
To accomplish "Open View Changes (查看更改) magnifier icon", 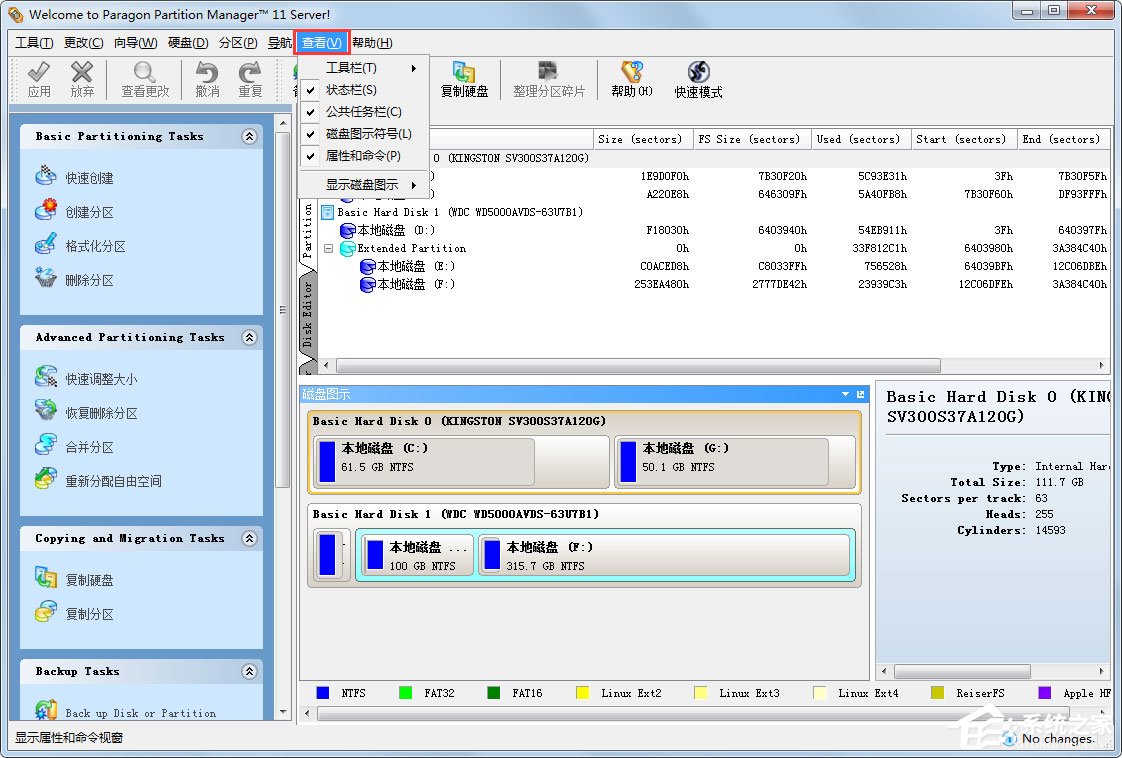I will tap(145, 72).
